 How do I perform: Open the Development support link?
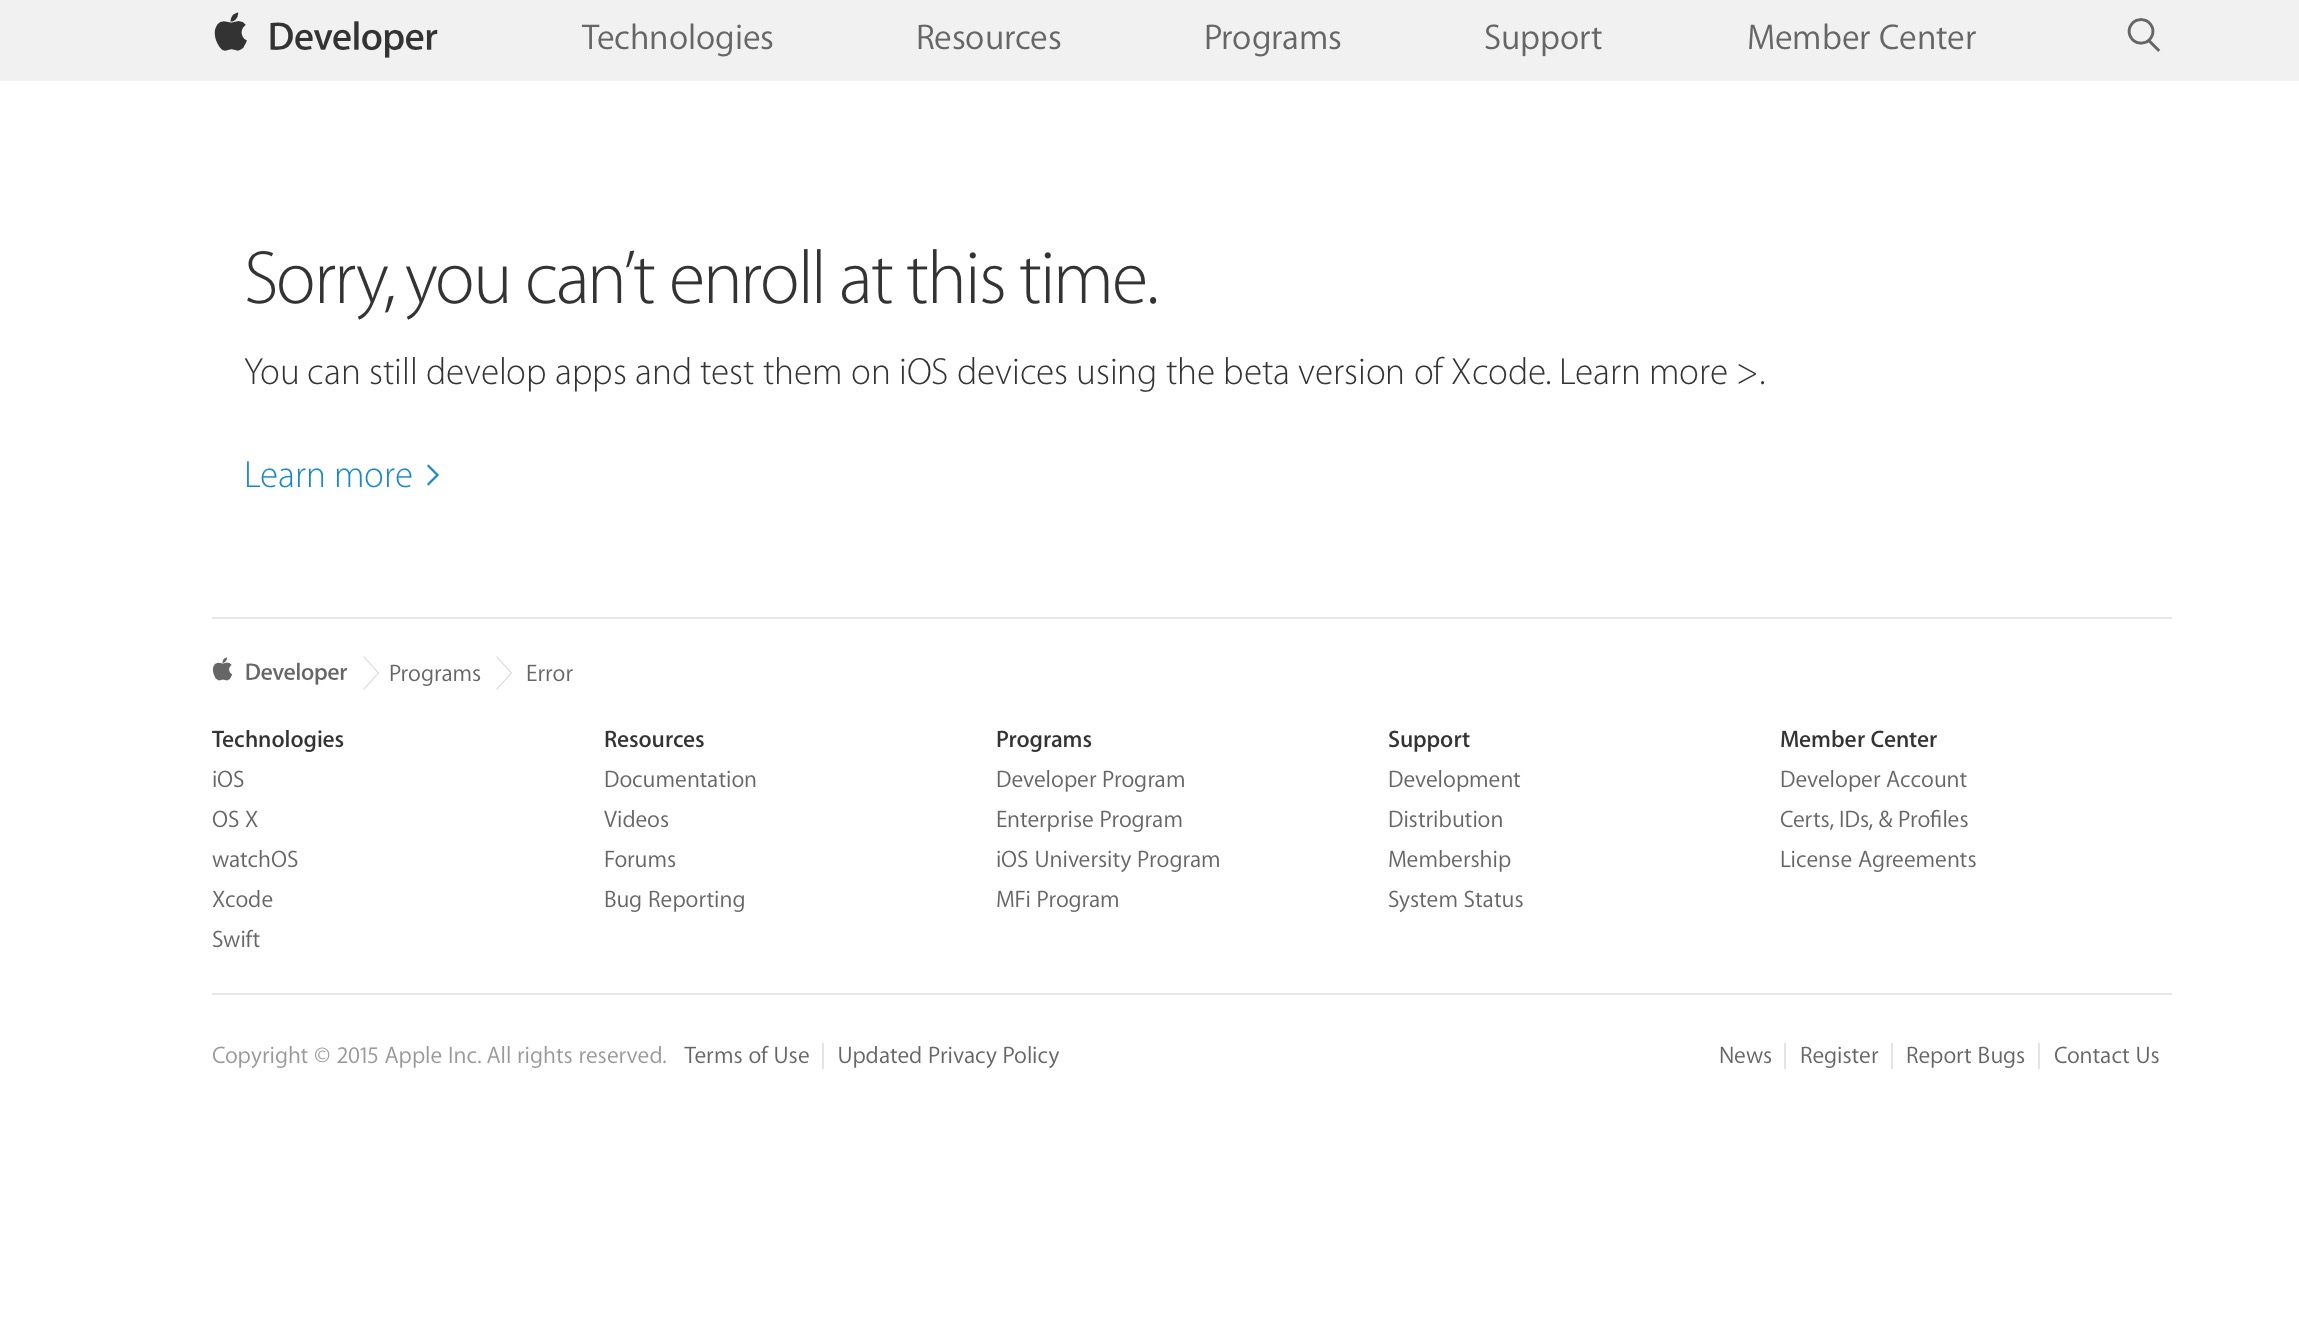coord(1454,779)
